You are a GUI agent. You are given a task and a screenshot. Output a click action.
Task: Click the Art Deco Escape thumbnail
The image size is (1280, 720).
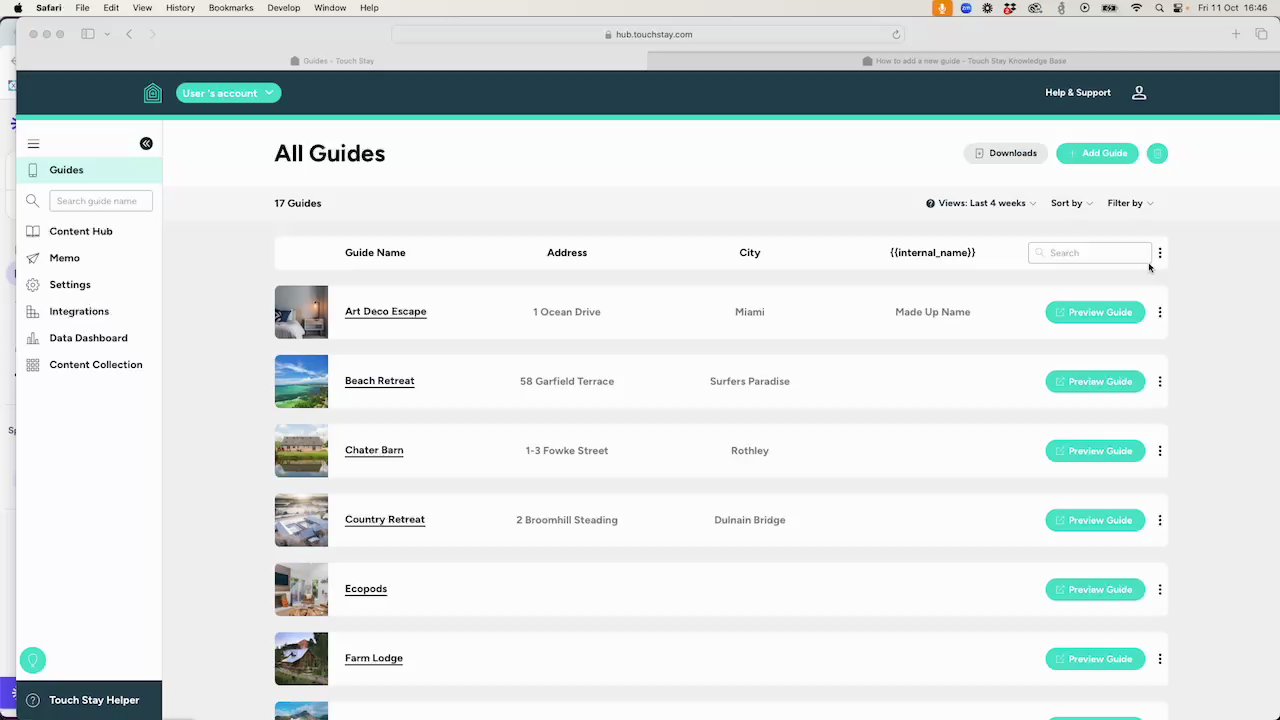301,312
